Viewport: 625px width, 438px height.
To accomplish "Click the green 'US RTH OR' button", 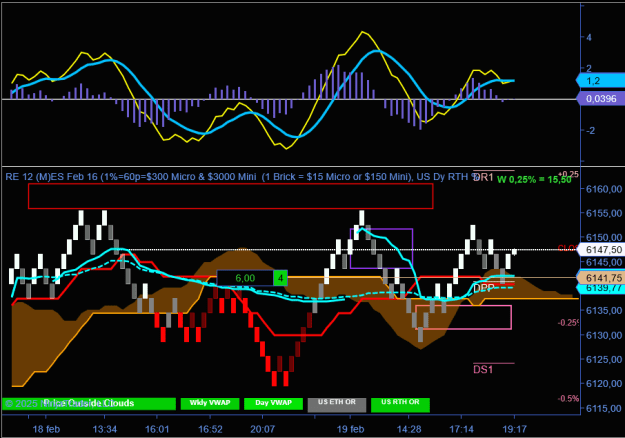I will click(400, 405).
